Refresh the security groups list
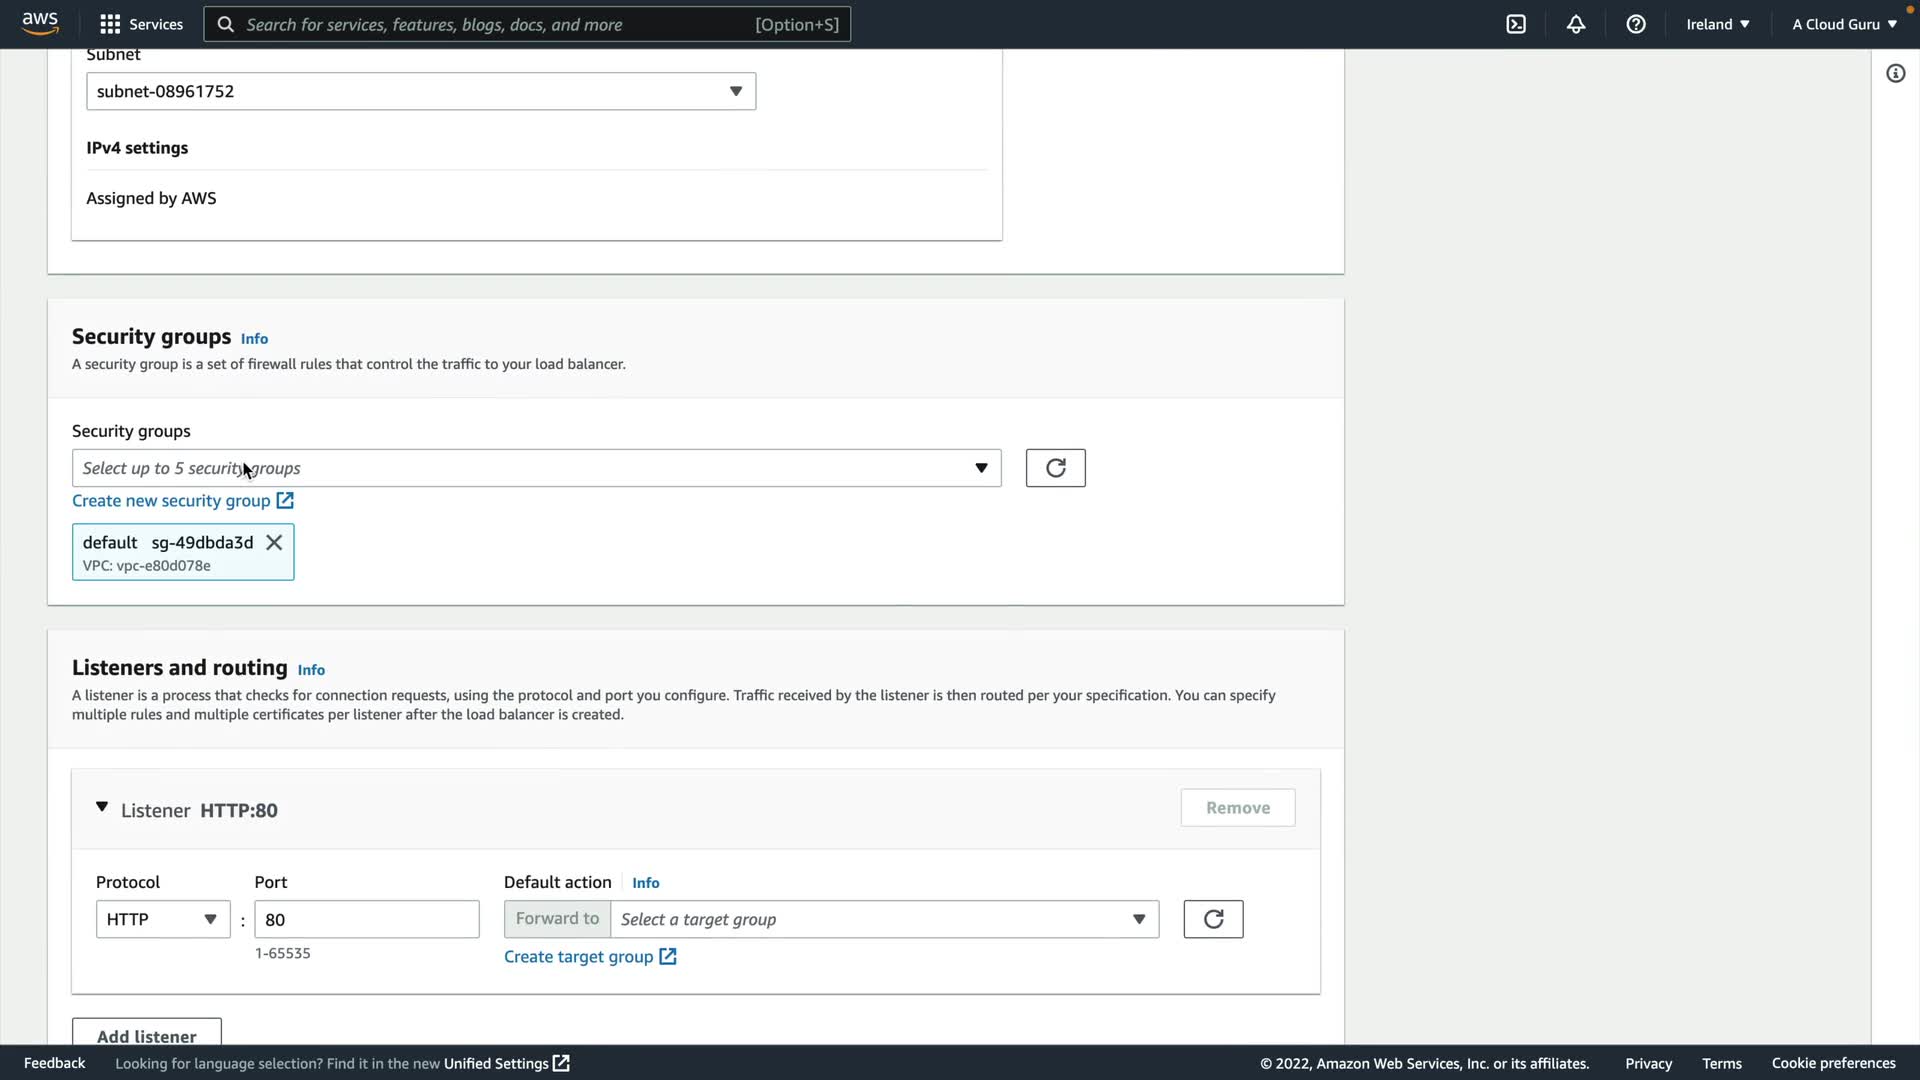 point(1055,468)
